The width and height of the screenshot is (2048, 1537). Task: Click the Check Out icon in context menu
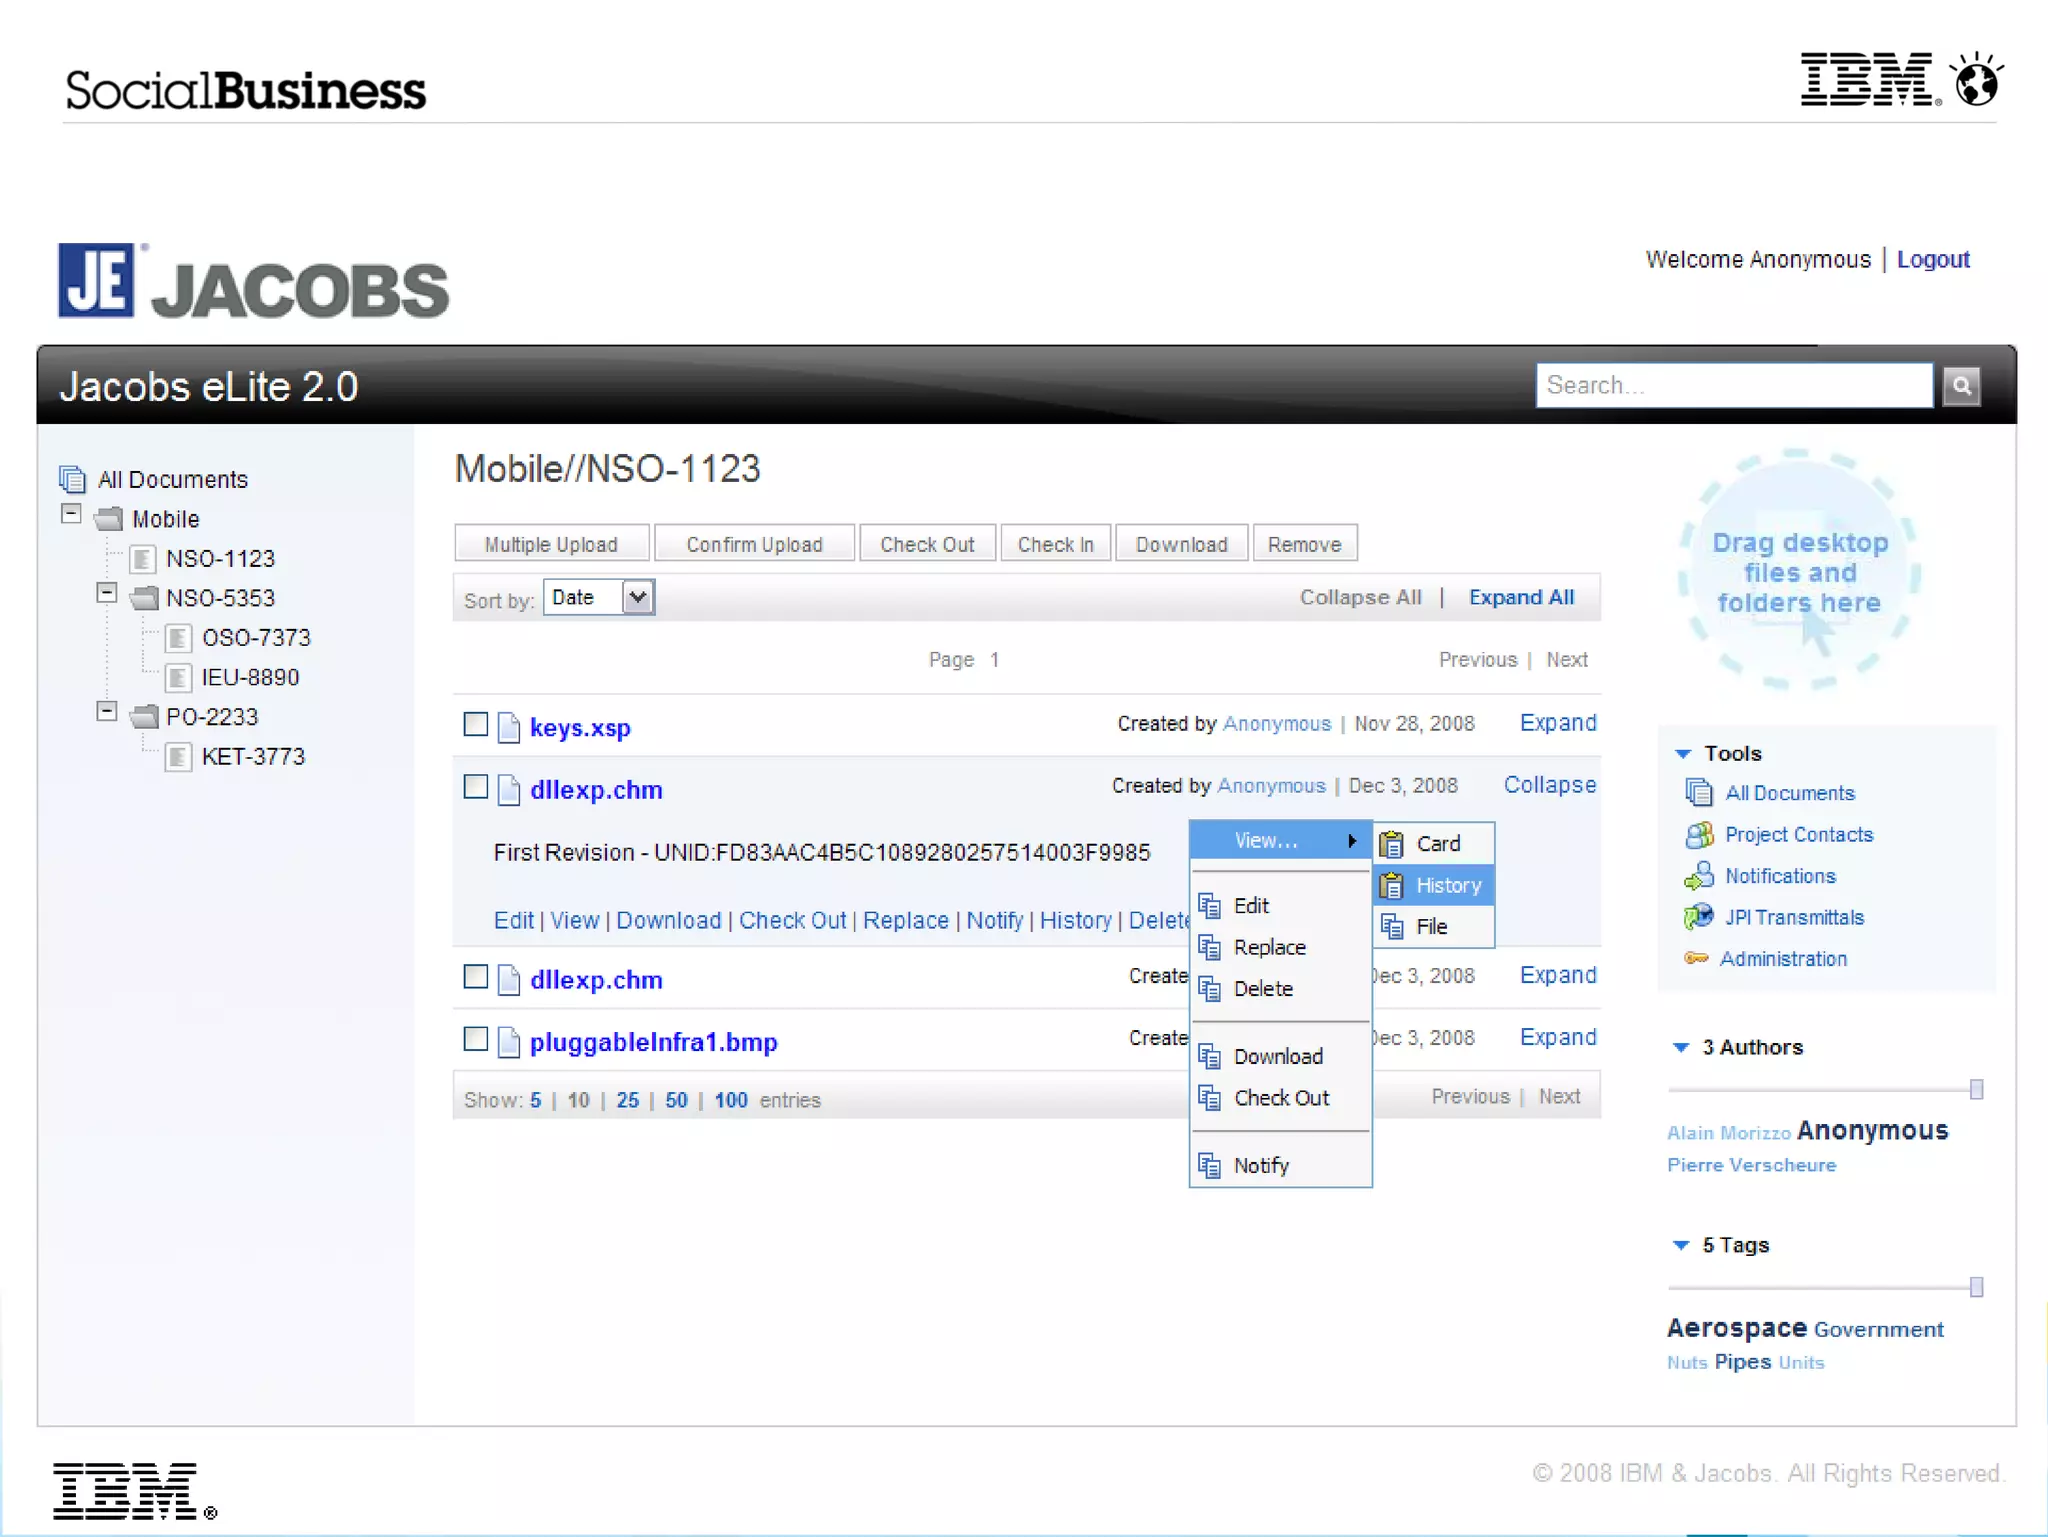tap(1210, 1098)
